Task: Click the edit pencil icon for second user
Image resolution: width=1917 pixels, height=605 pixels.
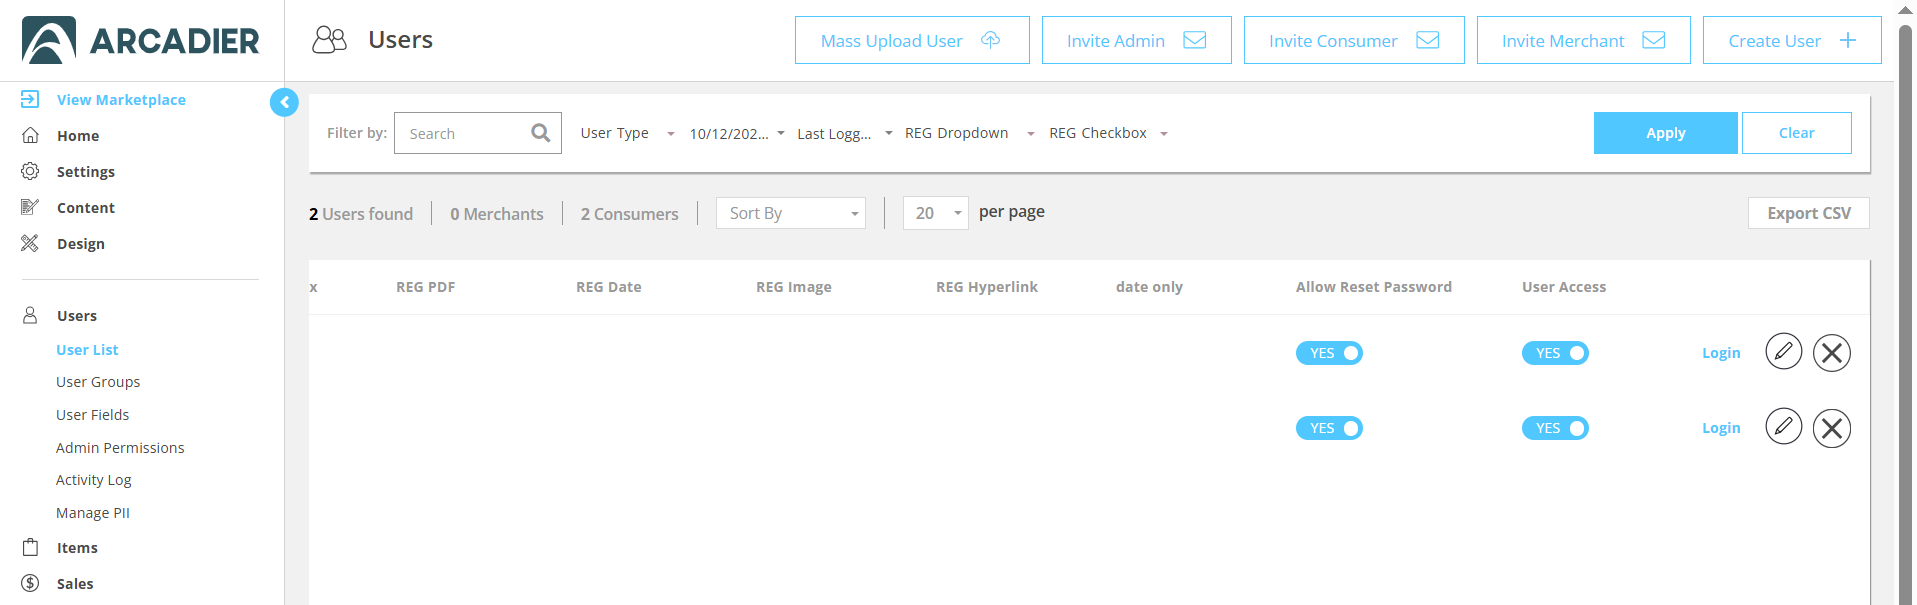Action: 1783,427
